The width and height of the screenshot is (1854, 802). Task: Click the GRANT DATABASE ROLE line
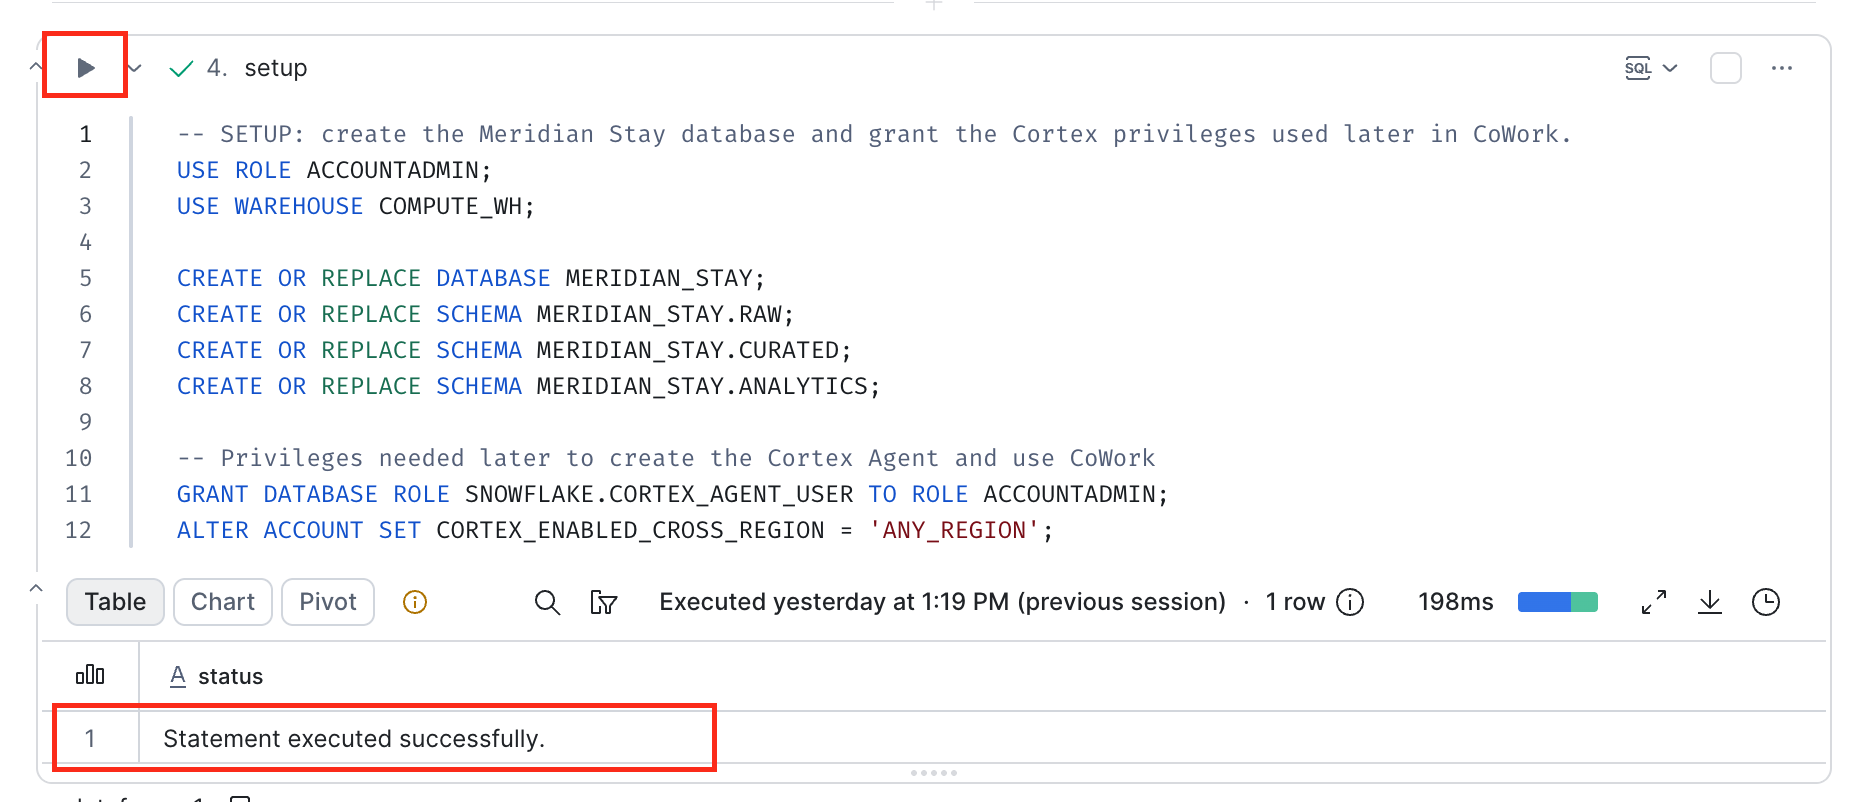(672, 494)
